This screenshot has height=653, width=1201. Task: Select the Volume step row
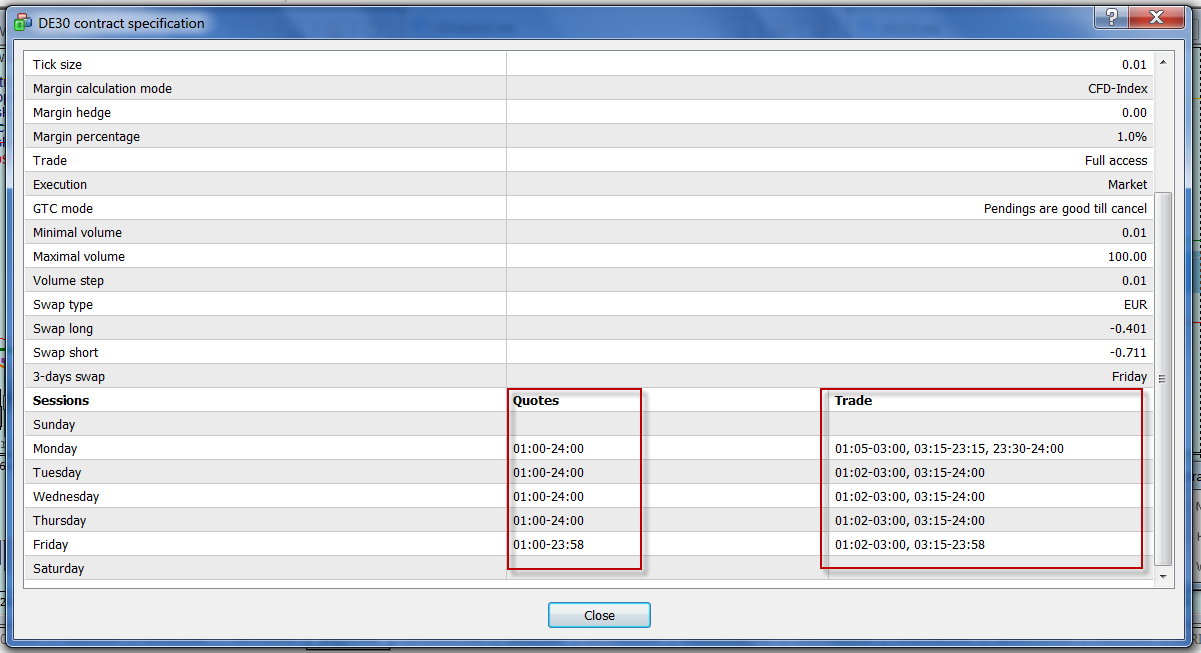(x=589, y=280)
